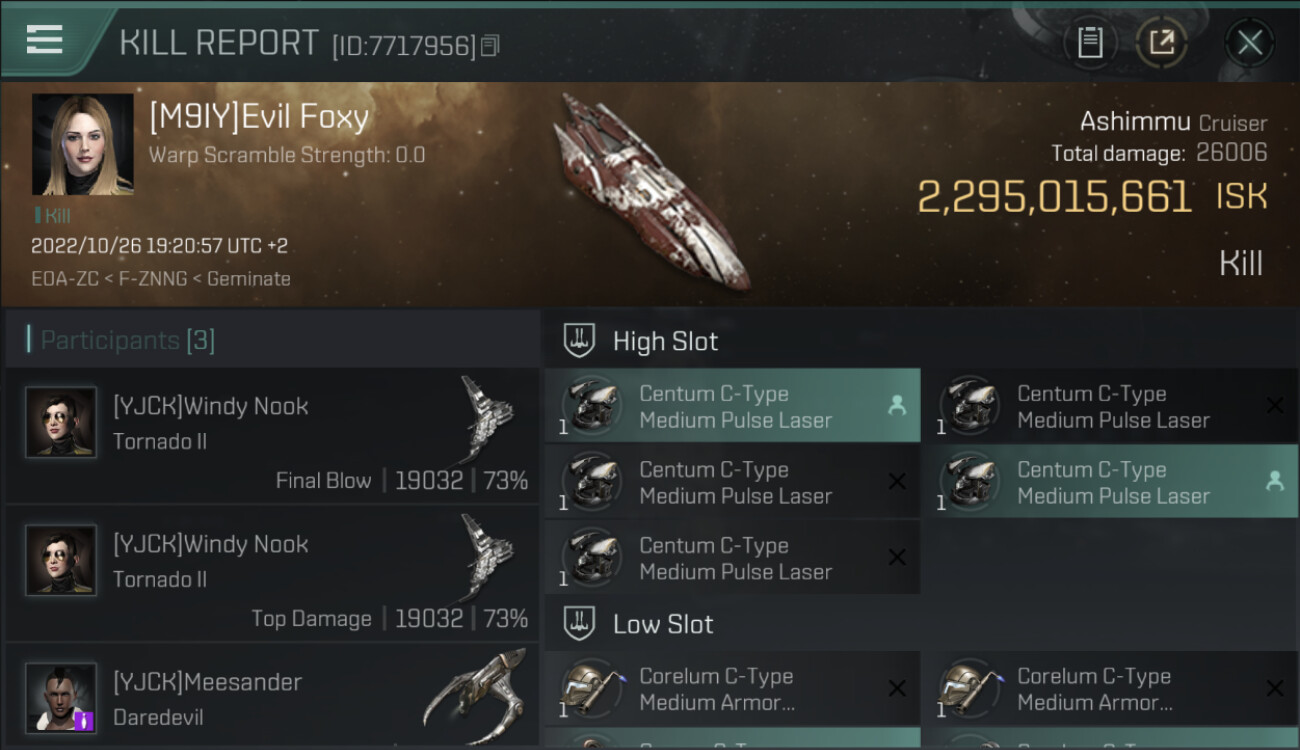This screenshot has width=1300, height=750.
Task: Select the left Corelum C-Type Armor module
Action: 732,689
